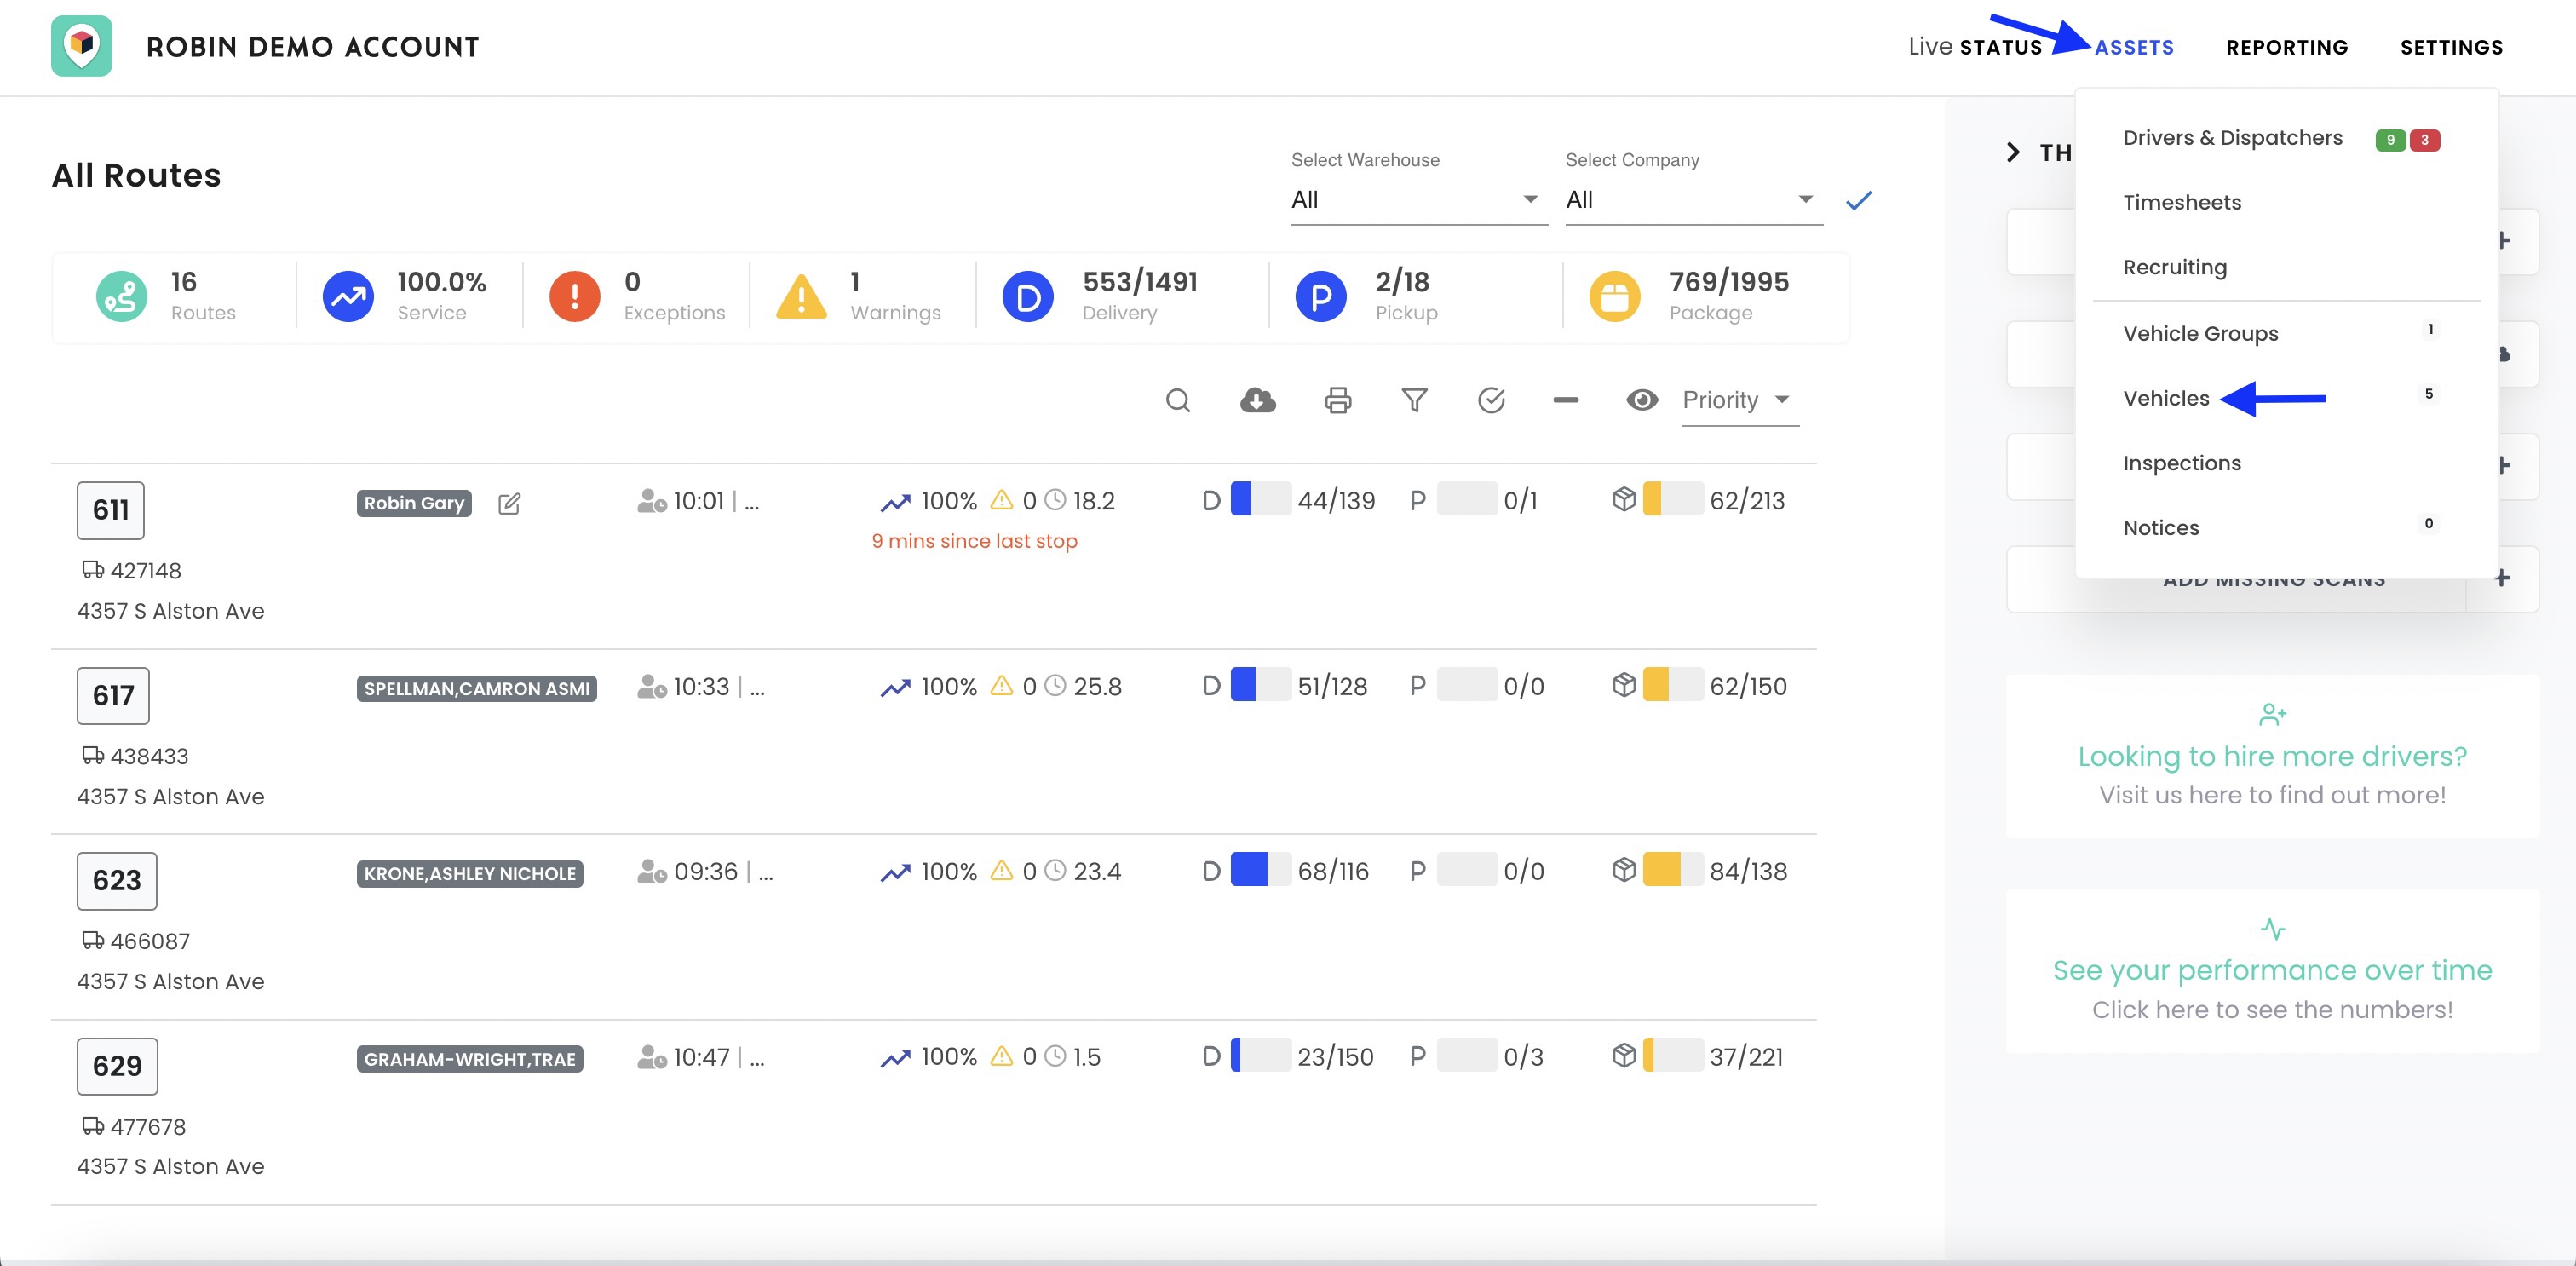This screenshot has width=2576, height=1266.
Task: Expand the side panel chevron arrow
Action: [x=2013, y=152]
